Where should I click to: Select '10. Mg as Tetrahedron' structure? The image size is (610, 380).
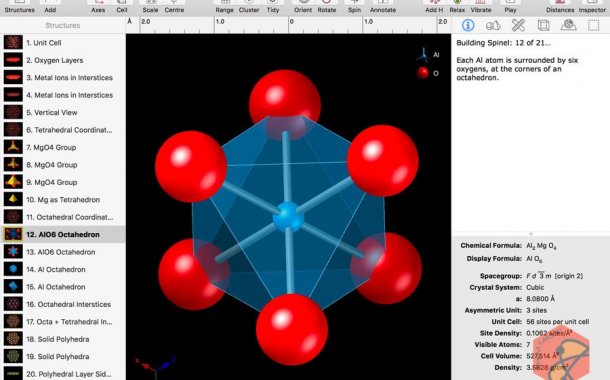63,200
